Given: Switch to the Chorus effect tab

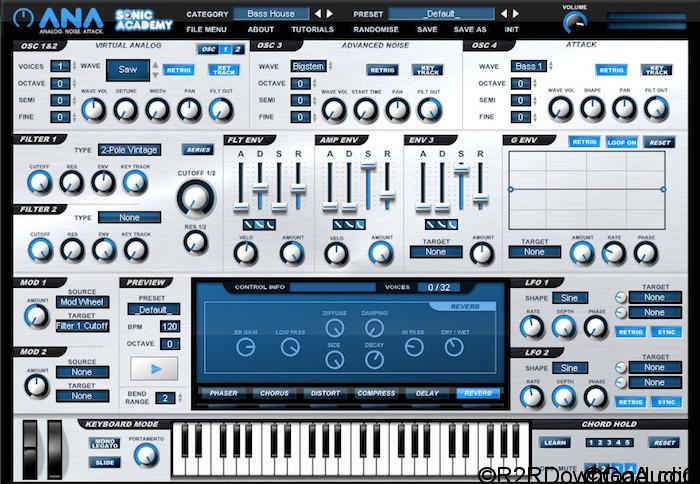Looking at the screenshot, I should point(274,393).
